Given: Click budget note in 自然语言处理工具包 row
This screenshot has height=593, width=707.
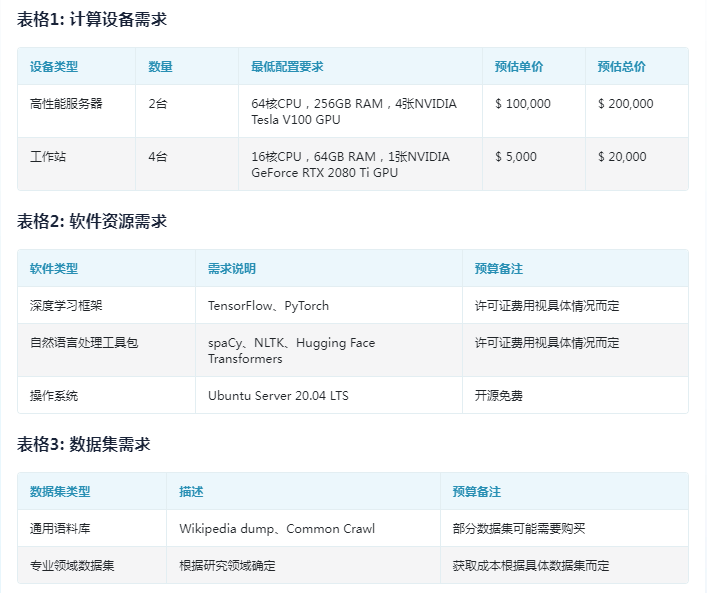Looking at the screenshot, I should (575, 350).
